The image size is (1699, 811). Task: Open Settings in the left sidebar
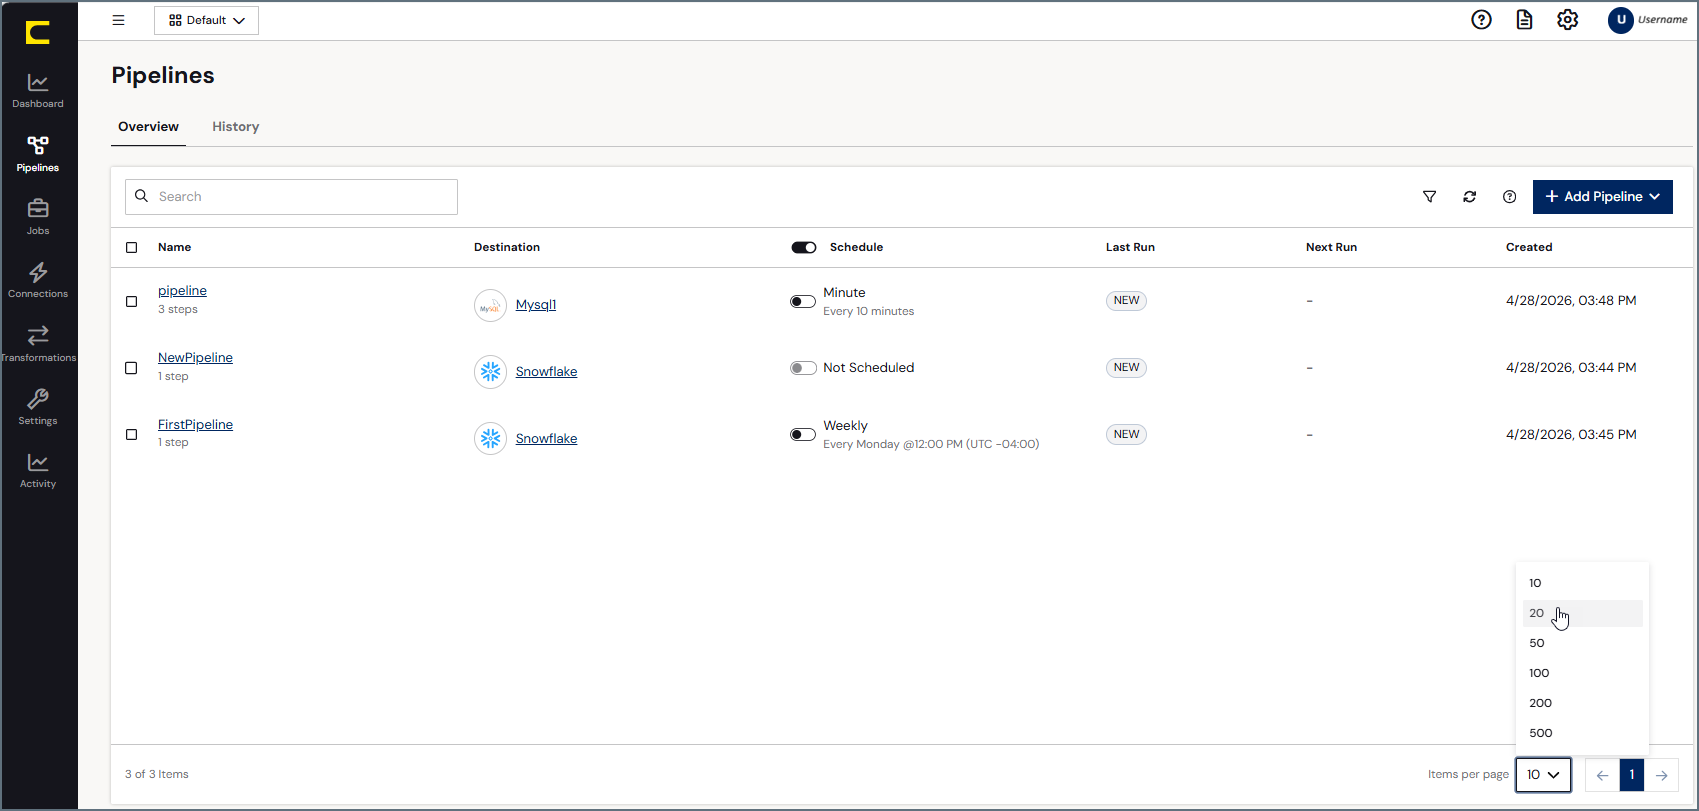click(38, 407)
